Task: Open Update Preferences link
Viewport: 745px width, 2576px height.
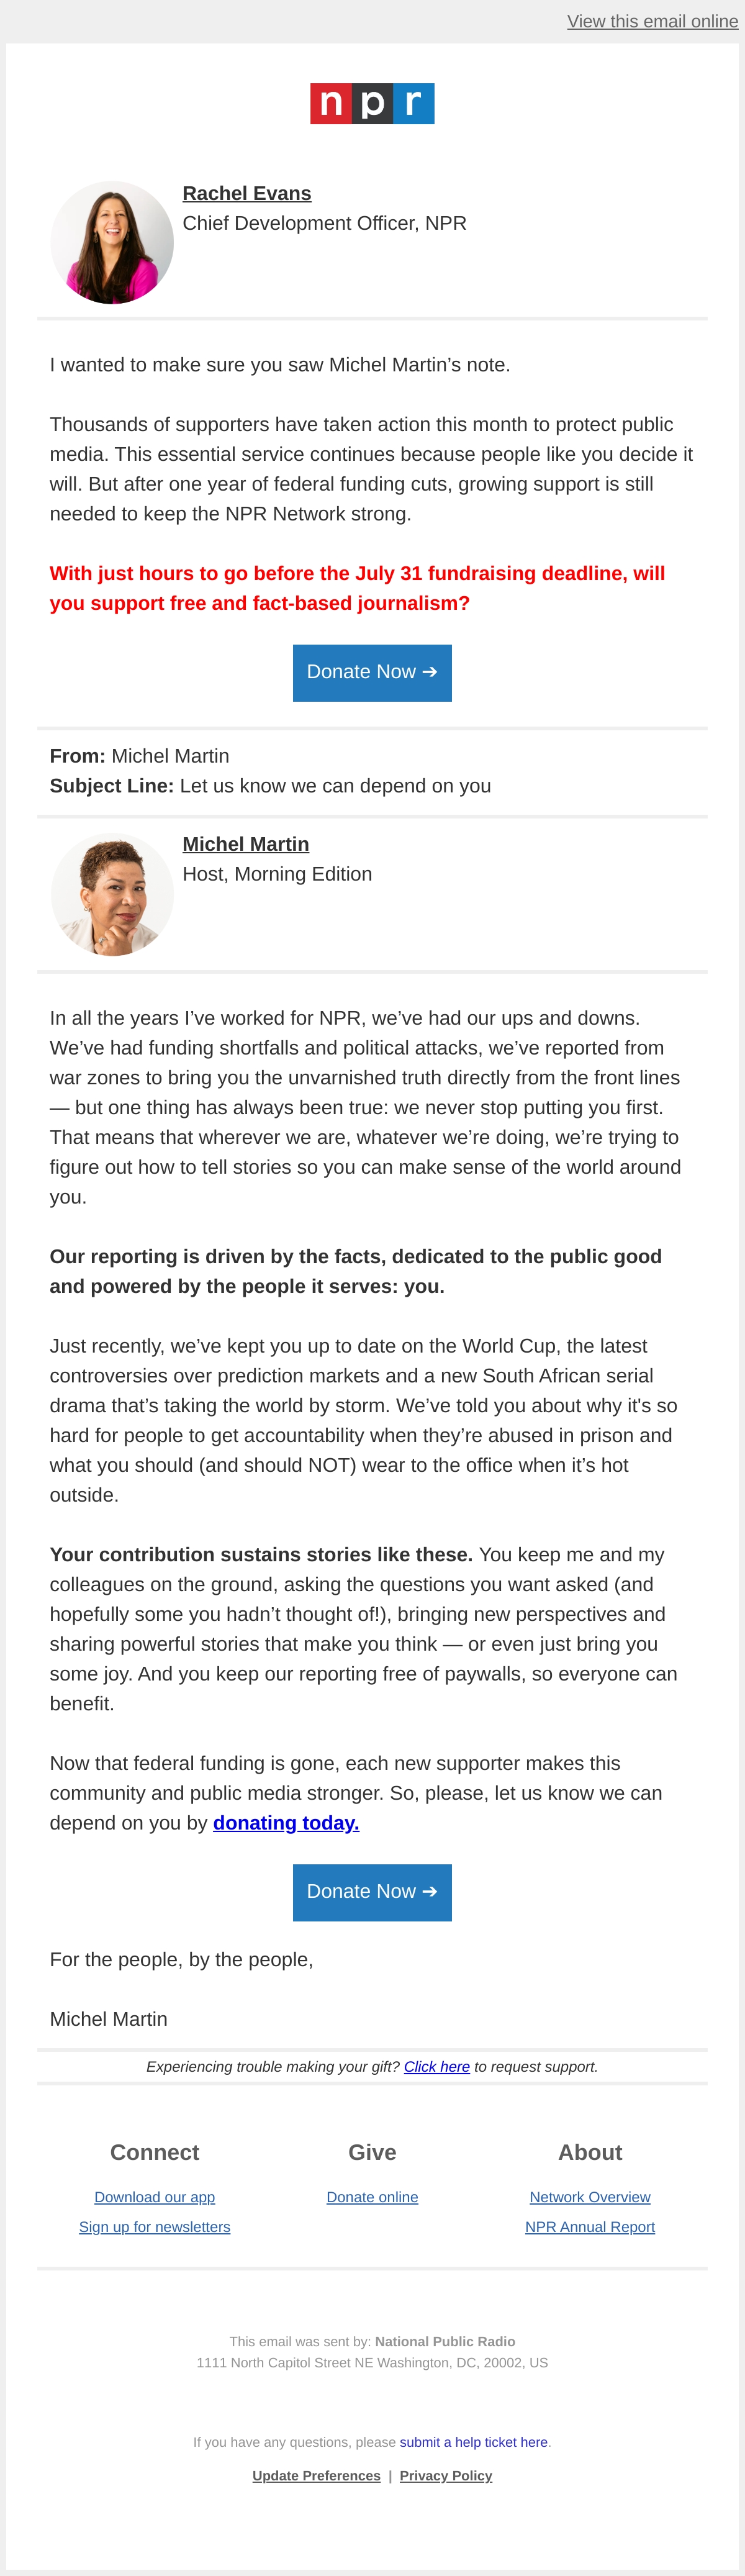Action: click(316, 2475)
